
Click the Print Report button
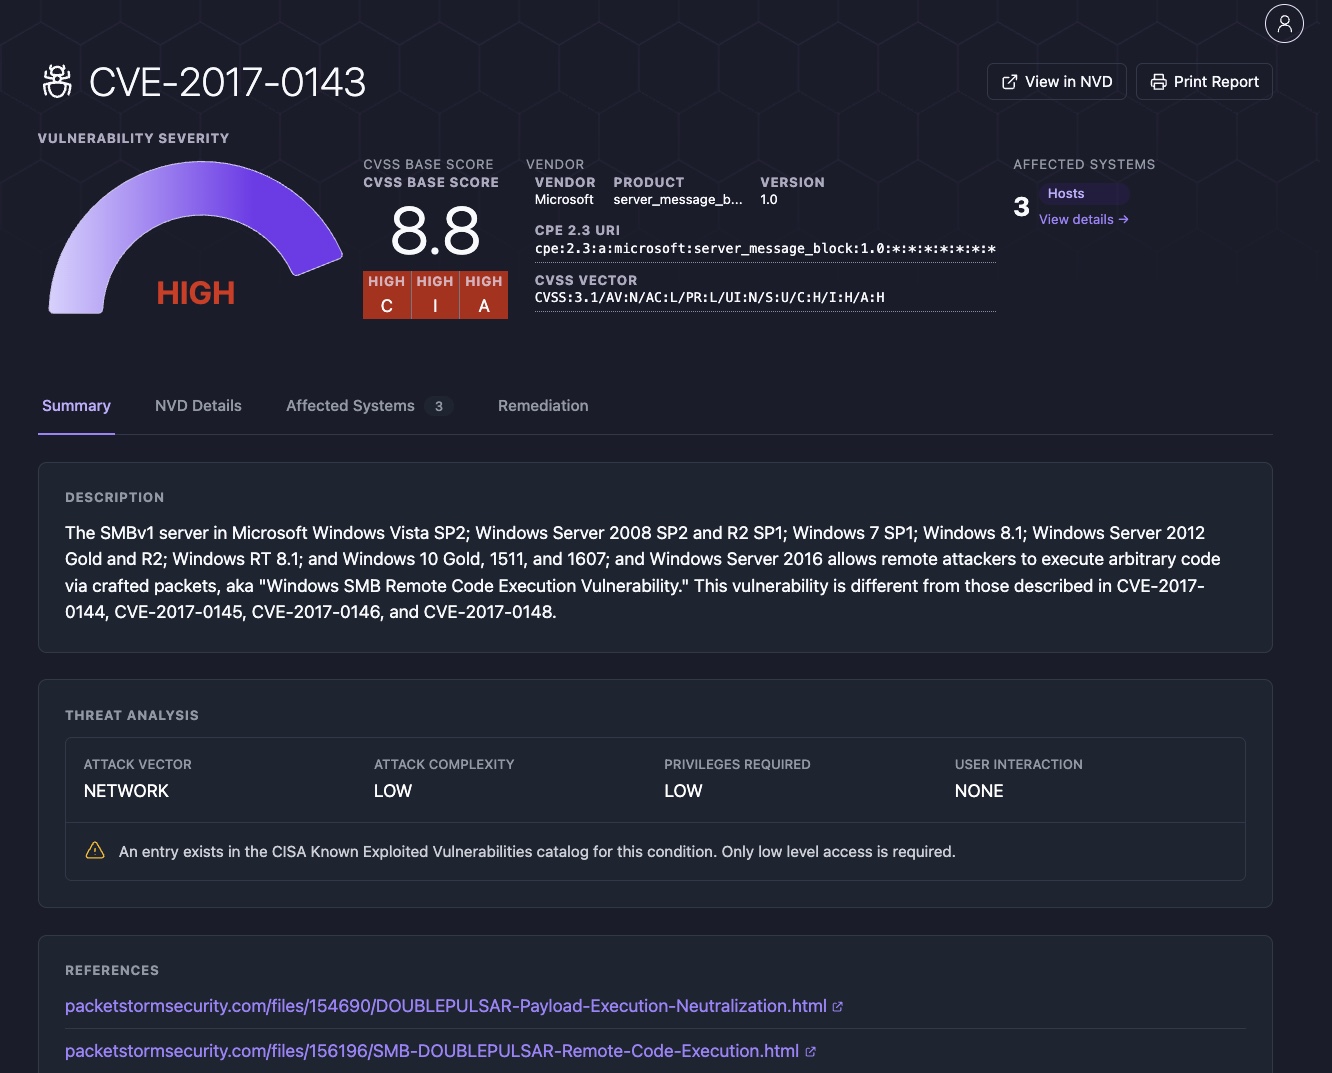(1204, 81)
